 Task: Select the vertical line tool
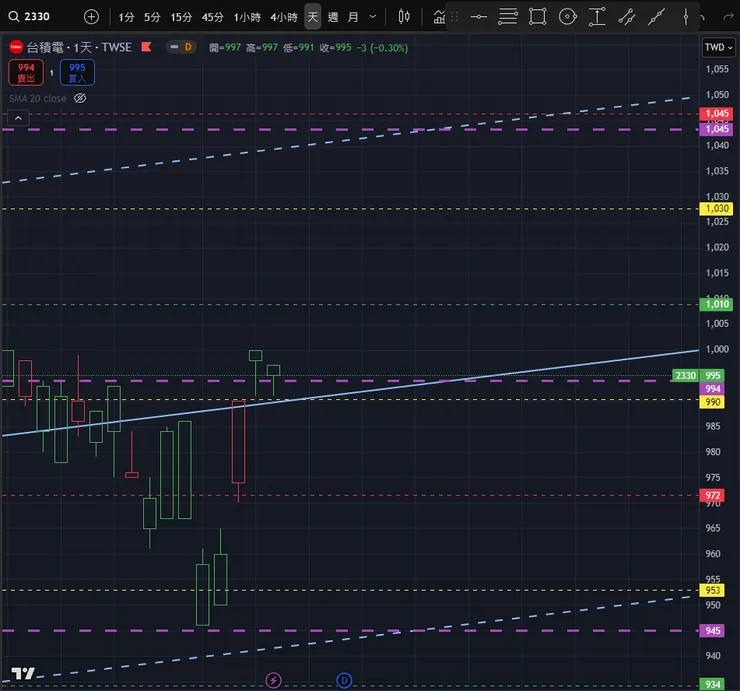[x=686, y=17]
